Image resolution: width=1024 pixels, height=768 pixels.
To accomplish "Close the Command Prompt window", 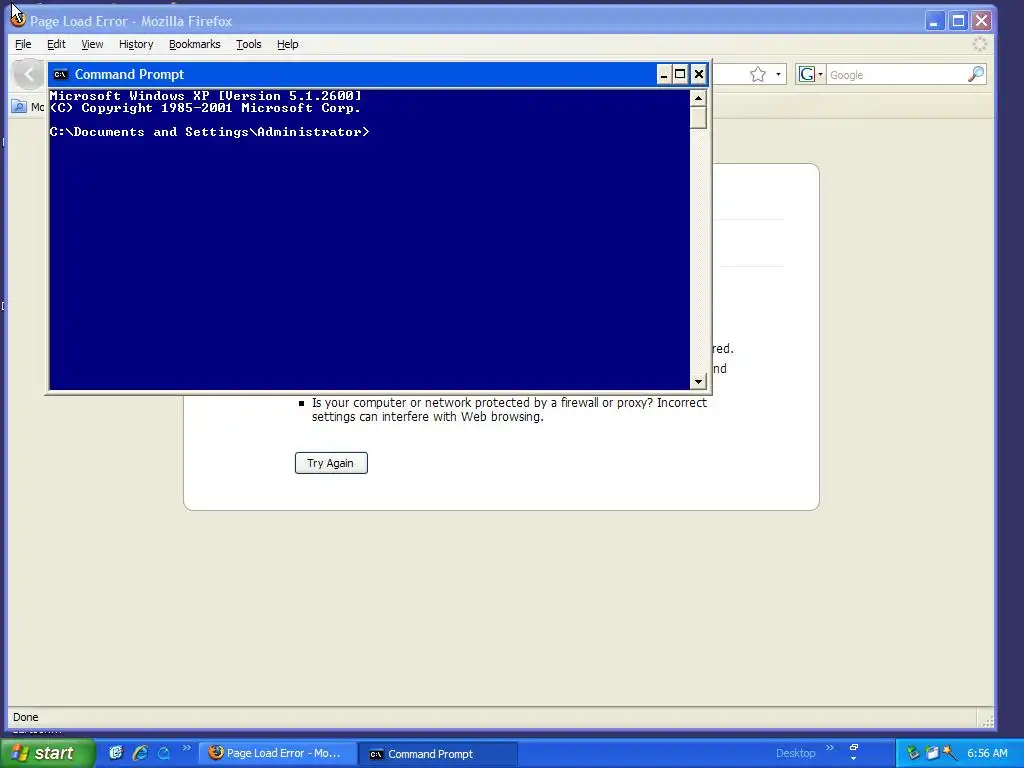I will click(699, 74).
